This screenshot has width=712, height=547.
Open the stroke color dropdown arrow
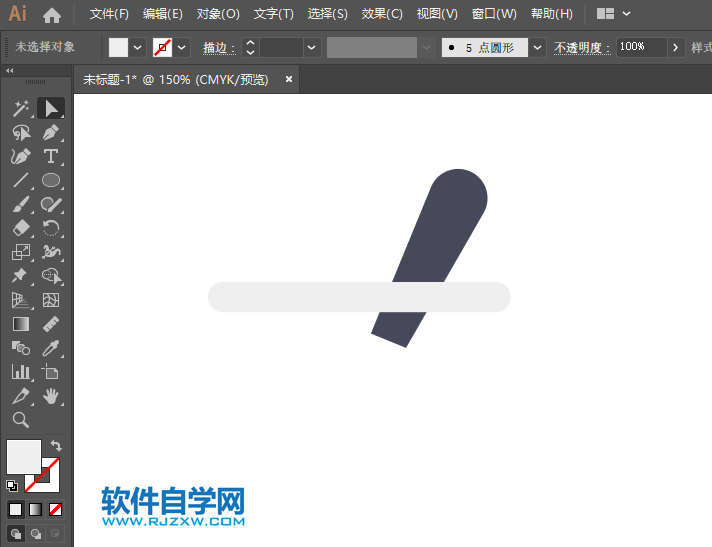182,47
